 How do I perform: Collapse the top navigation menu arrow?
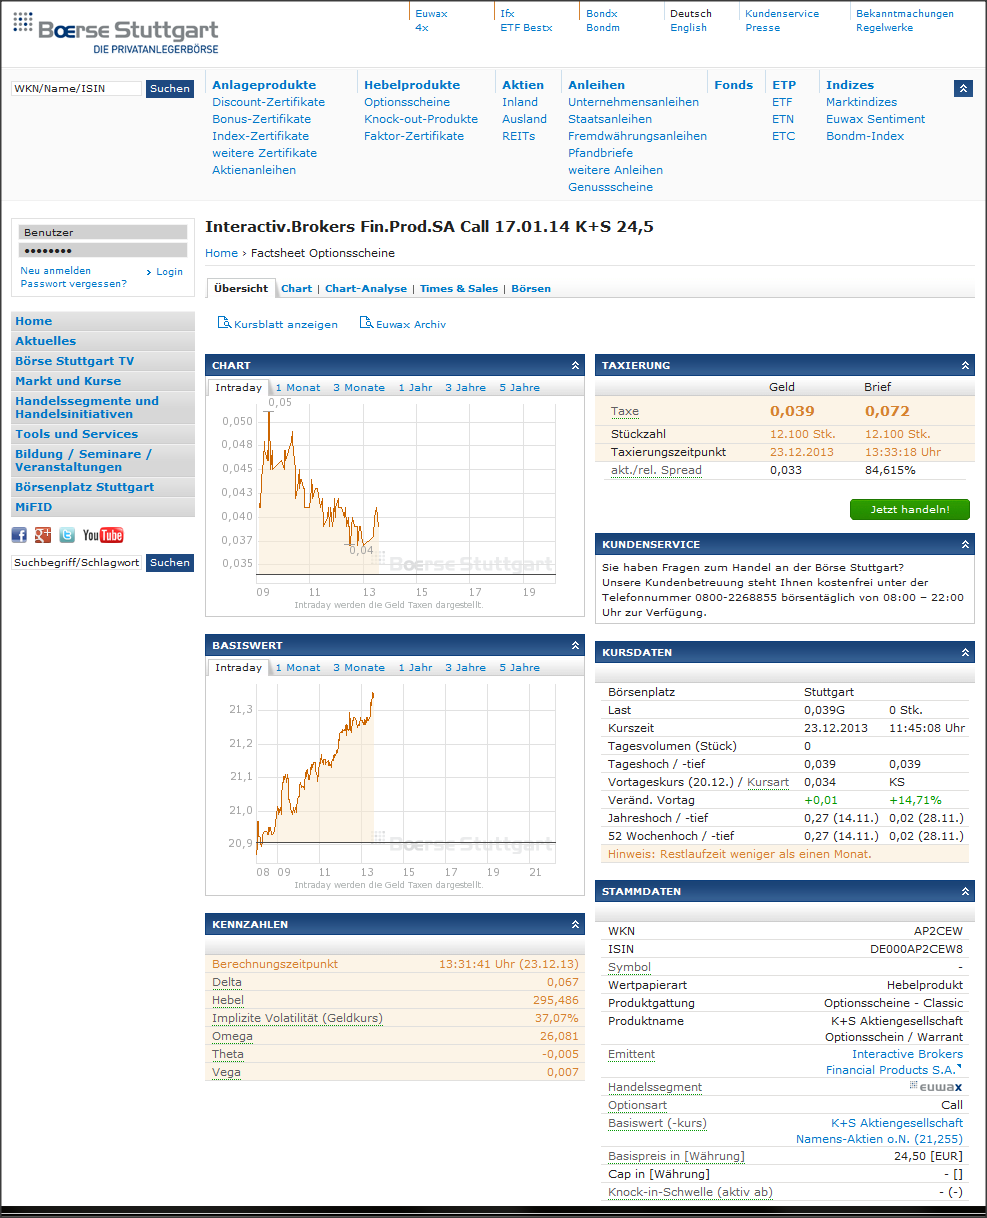(963, 88)
